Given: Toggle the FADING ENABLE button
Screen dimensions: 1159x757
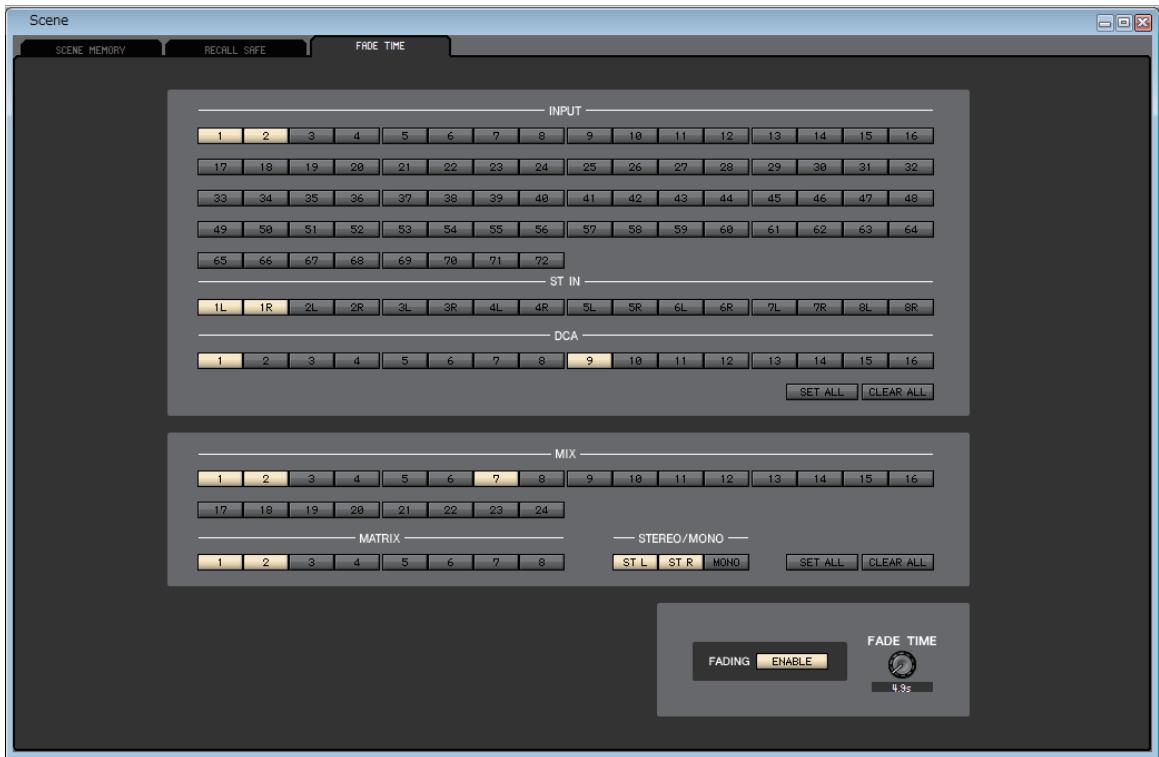Looking at the screenshot, I should click(792, 662).
